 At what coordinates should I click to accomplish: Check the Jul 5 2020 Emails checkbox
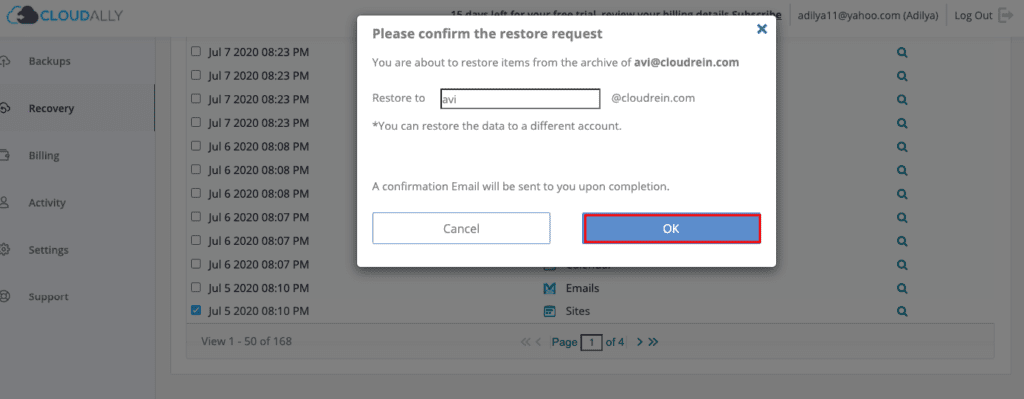(196, 287)
